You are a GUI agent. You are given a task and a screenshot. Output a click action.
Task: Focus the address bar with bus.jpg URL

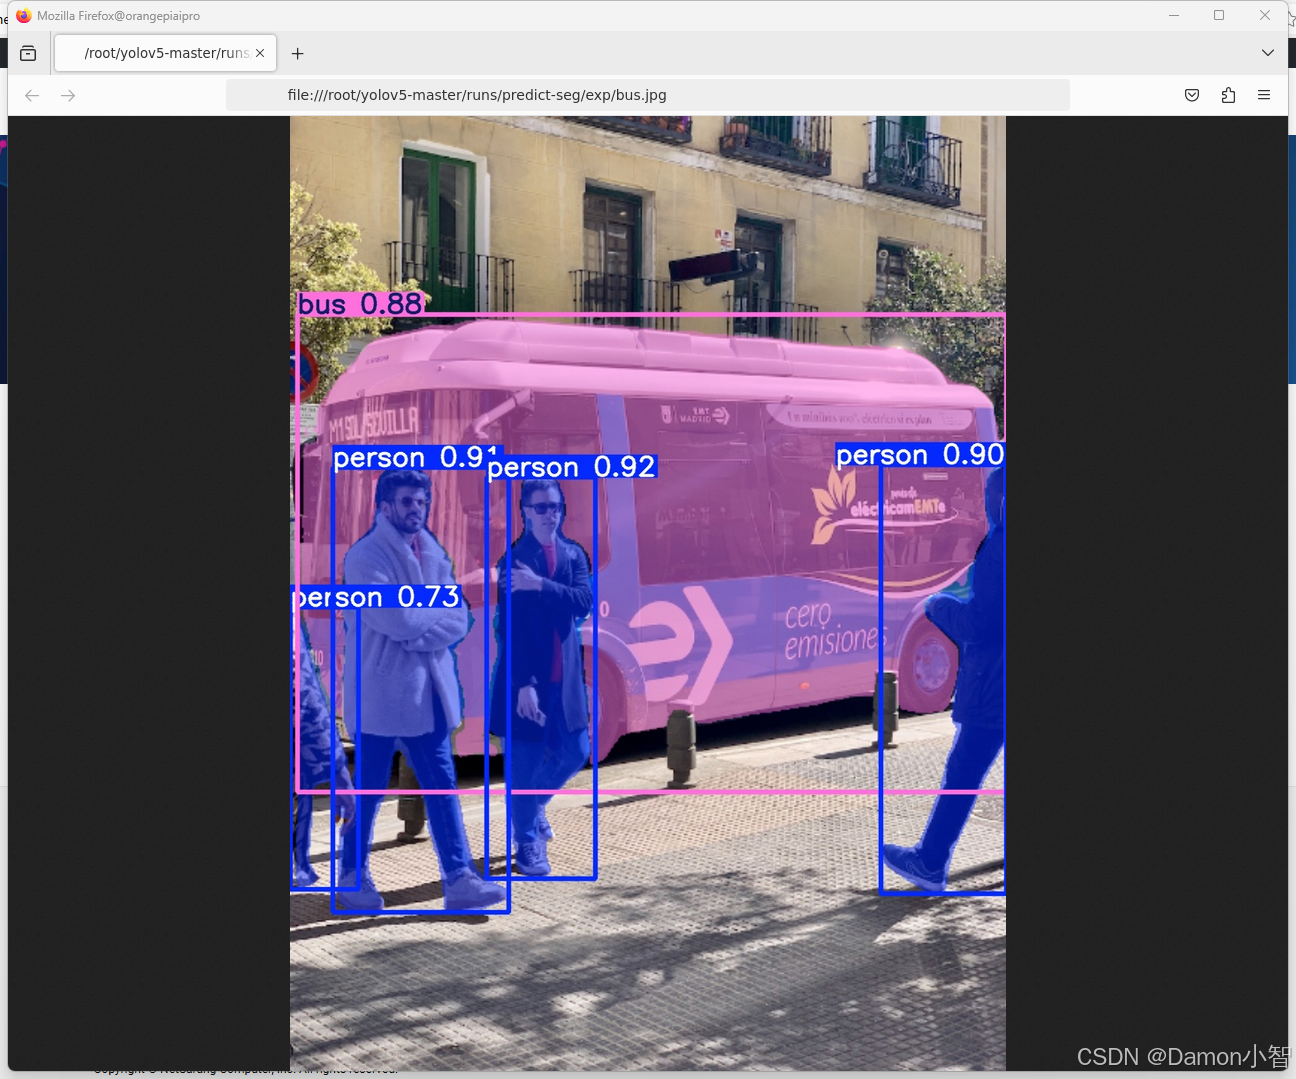[x=648, y=95]
